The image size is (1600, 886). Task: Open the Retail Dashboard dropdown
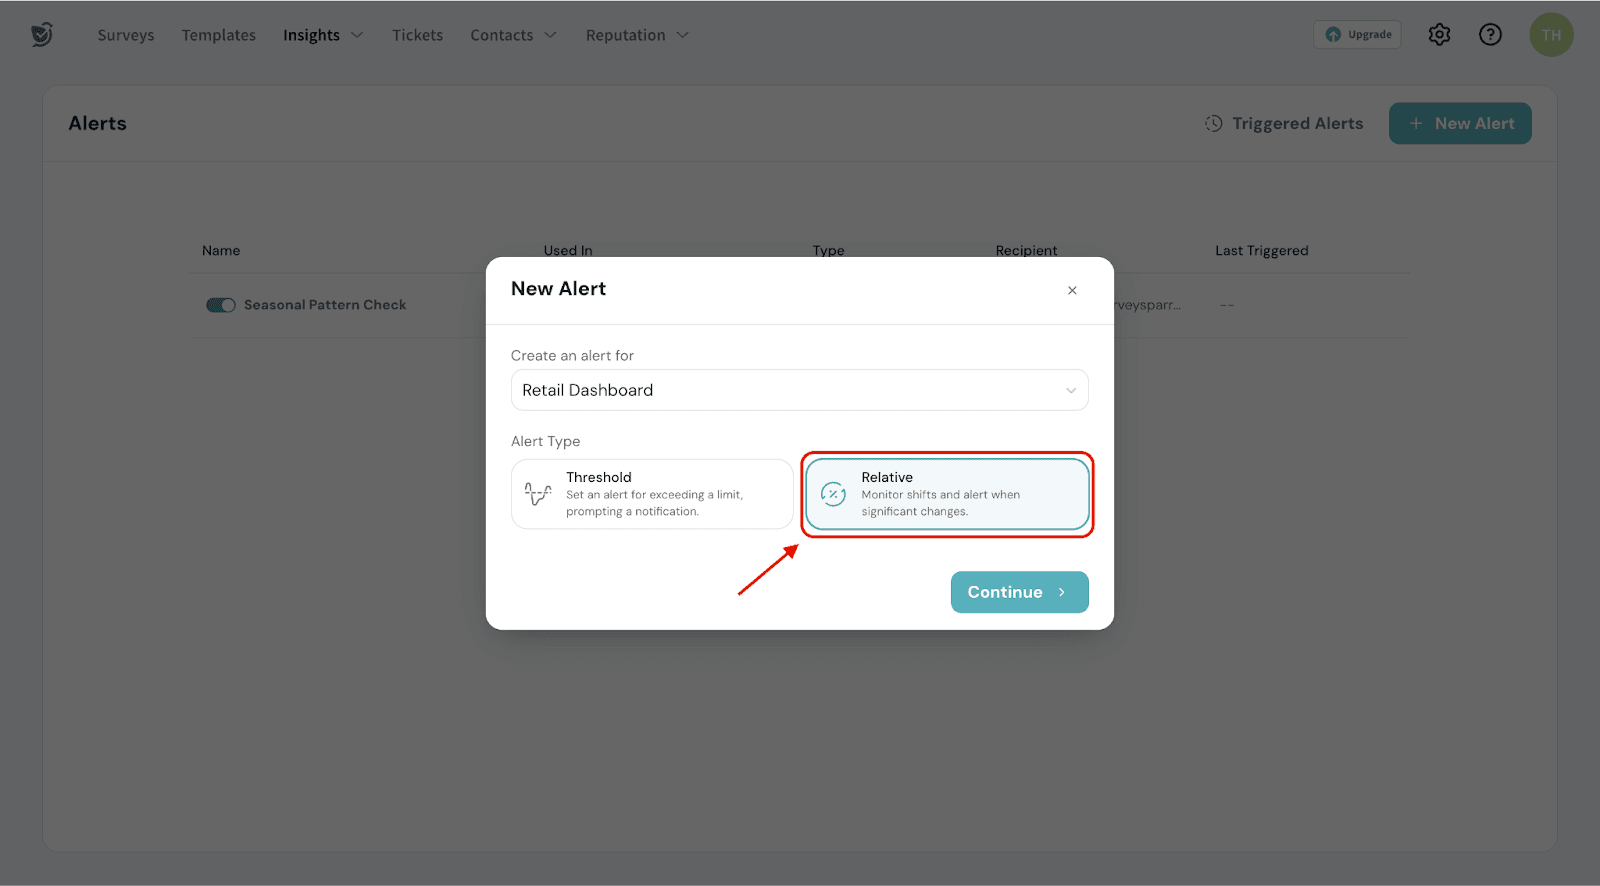tap(799, 390)
